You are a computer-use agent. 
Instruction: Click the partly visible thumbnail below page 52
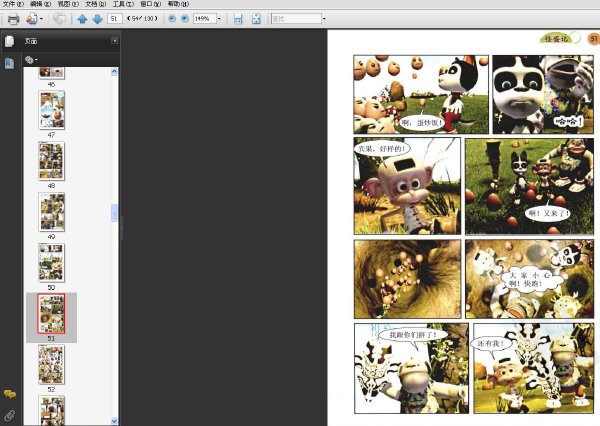coord(52,411)
